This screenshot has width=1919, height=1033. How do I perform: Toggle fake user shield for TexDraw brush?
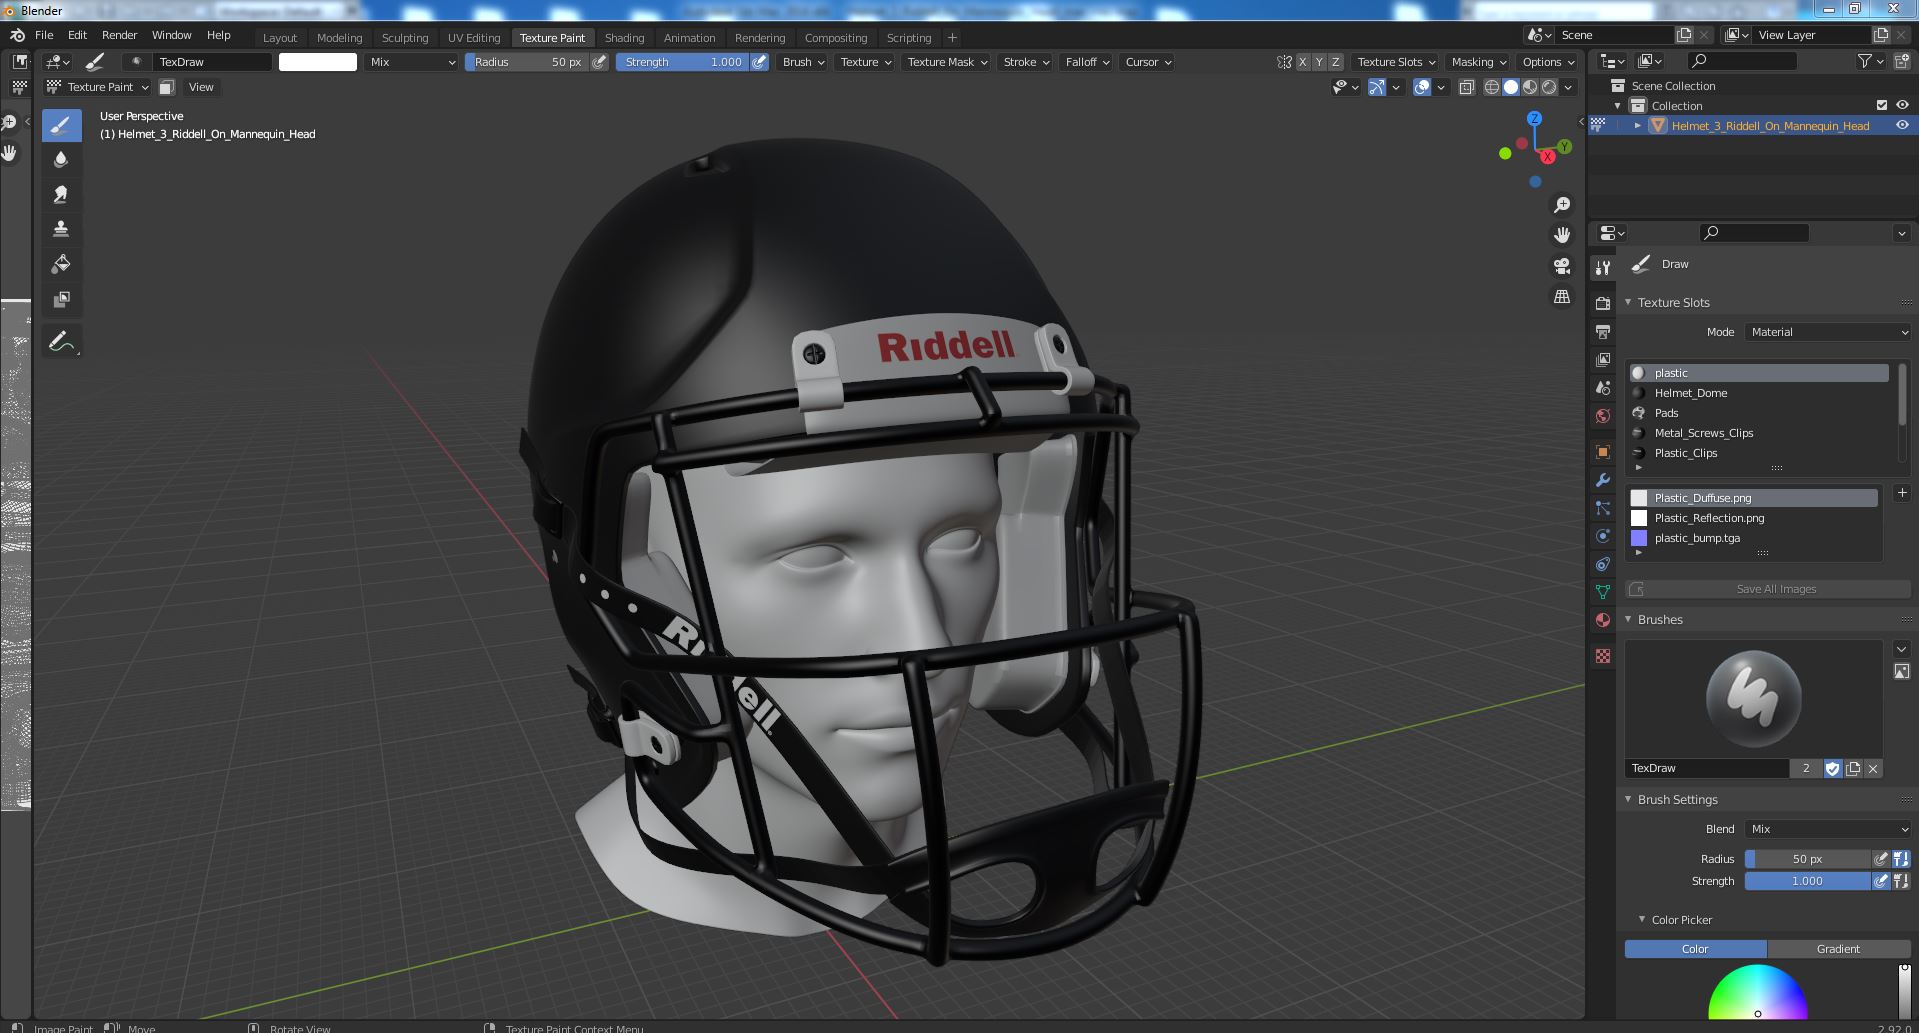point(1832,768)
